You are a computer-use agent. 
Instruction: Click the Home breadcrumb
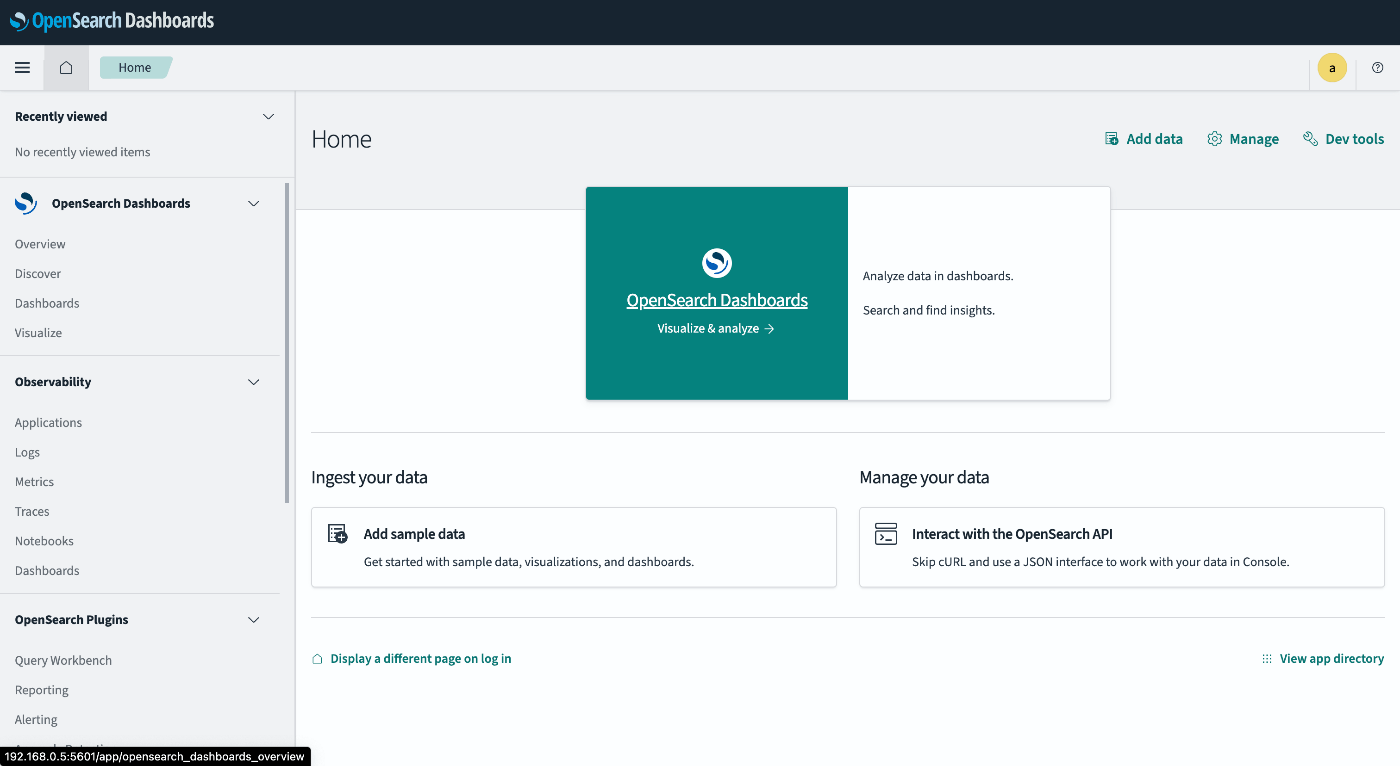click(x=136, y=68)
